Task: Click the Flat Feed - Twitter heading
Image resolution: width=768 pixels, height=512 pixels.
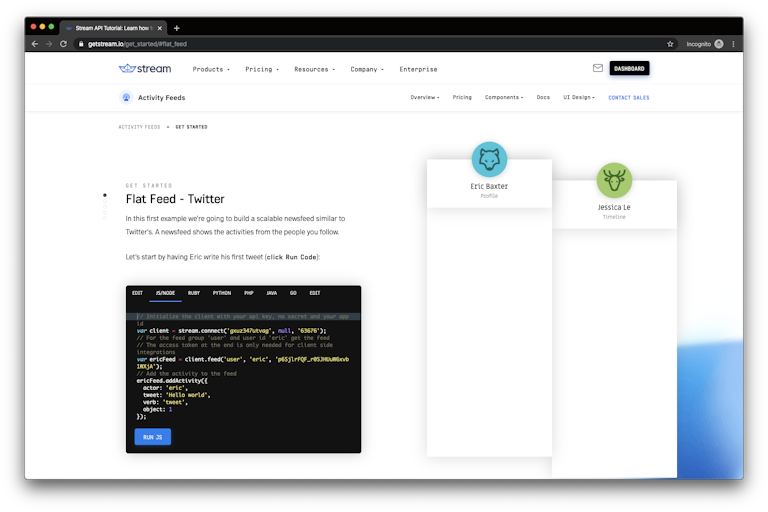Action: 175,199
